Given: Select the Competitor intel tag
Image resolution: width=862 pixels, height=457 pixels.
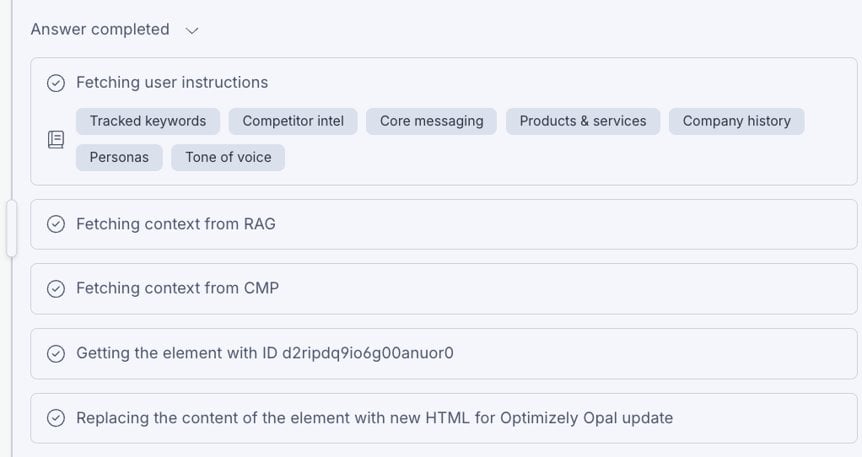Looking at the screenshot, I should click(x=293, y=121).
